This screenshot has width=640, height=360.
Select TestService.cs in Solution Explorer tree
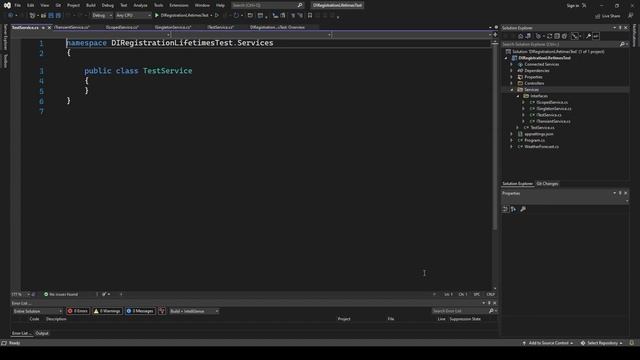[542, 128]
